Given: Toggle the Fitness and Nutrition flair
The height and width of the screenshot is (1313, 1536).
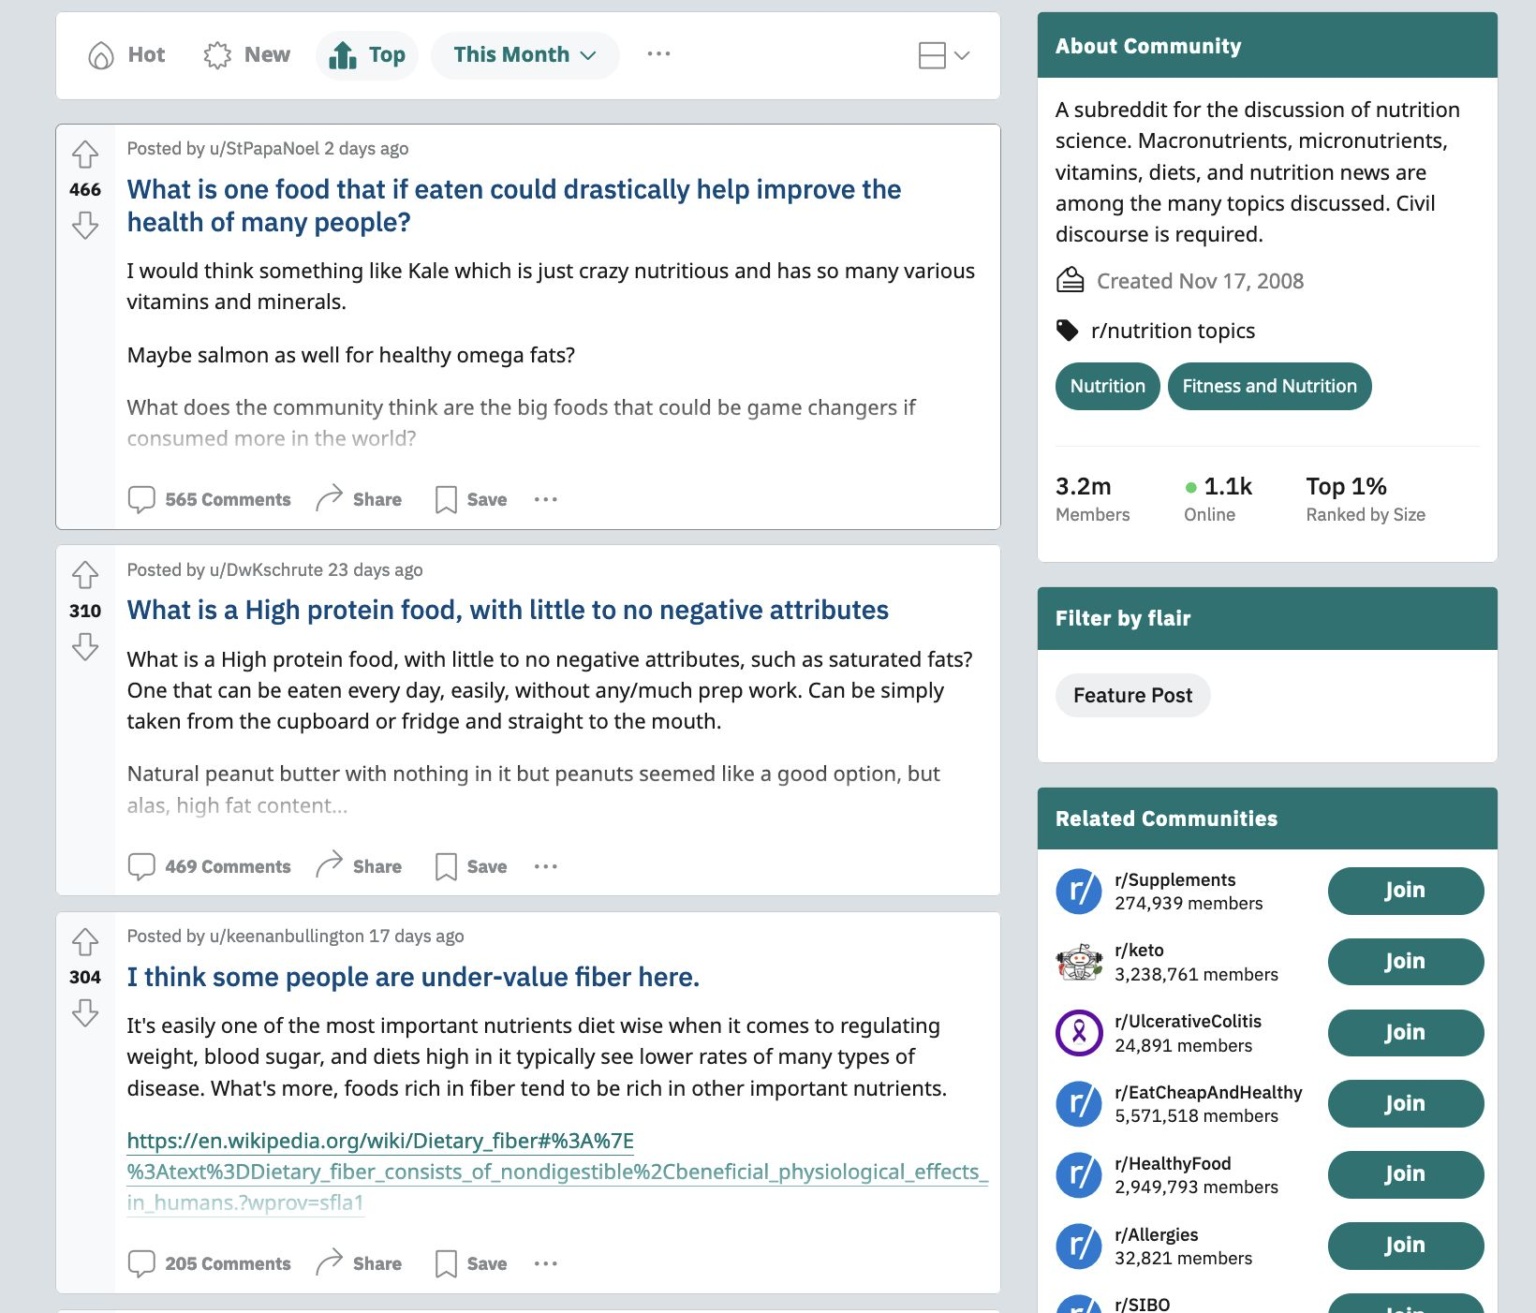Looking at the screenshot, I should click(x=1269, y=386).
